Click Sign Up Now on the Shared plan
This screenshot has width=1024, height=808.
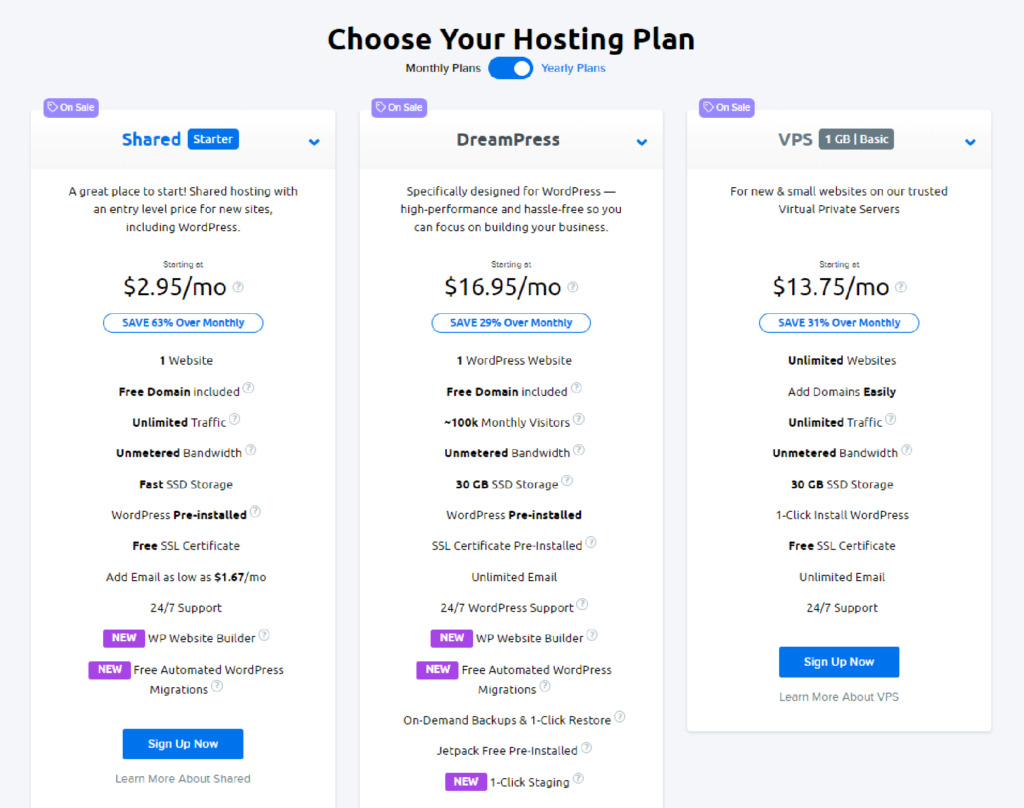tap(182, 743)
